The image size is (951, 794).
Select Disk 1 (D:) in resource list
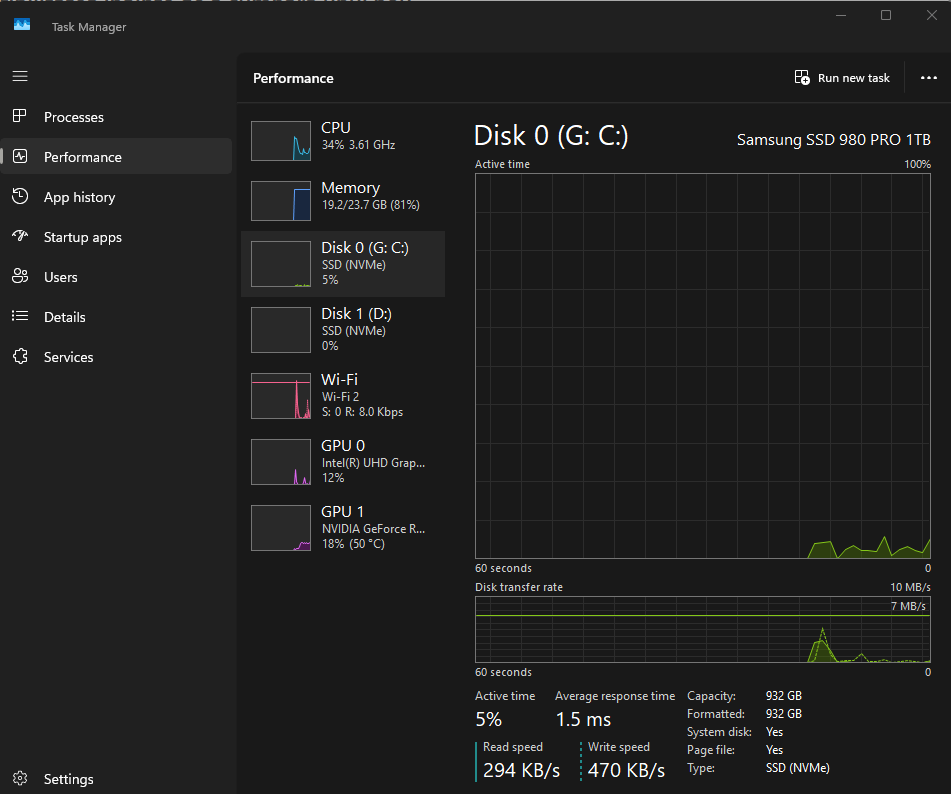[x=343, y=329]
